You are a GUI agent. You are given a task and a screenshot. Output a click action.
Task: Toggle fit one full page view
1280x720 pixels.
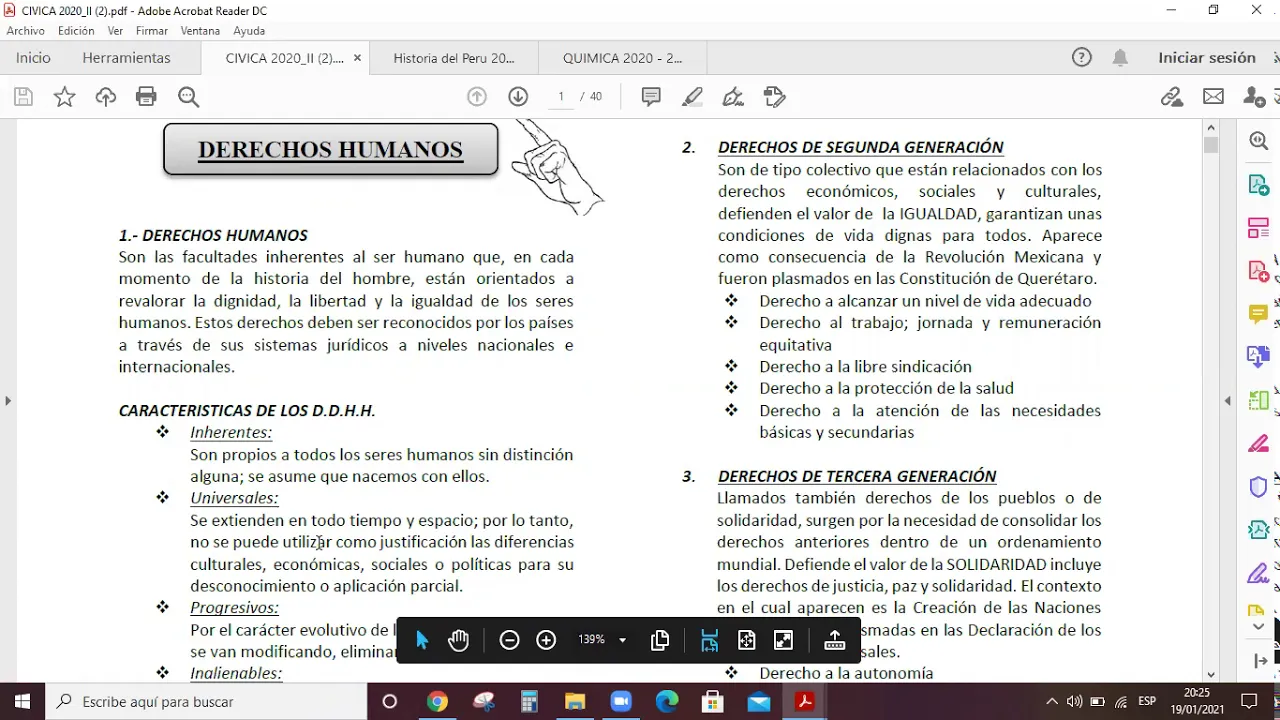click(746, 641)
